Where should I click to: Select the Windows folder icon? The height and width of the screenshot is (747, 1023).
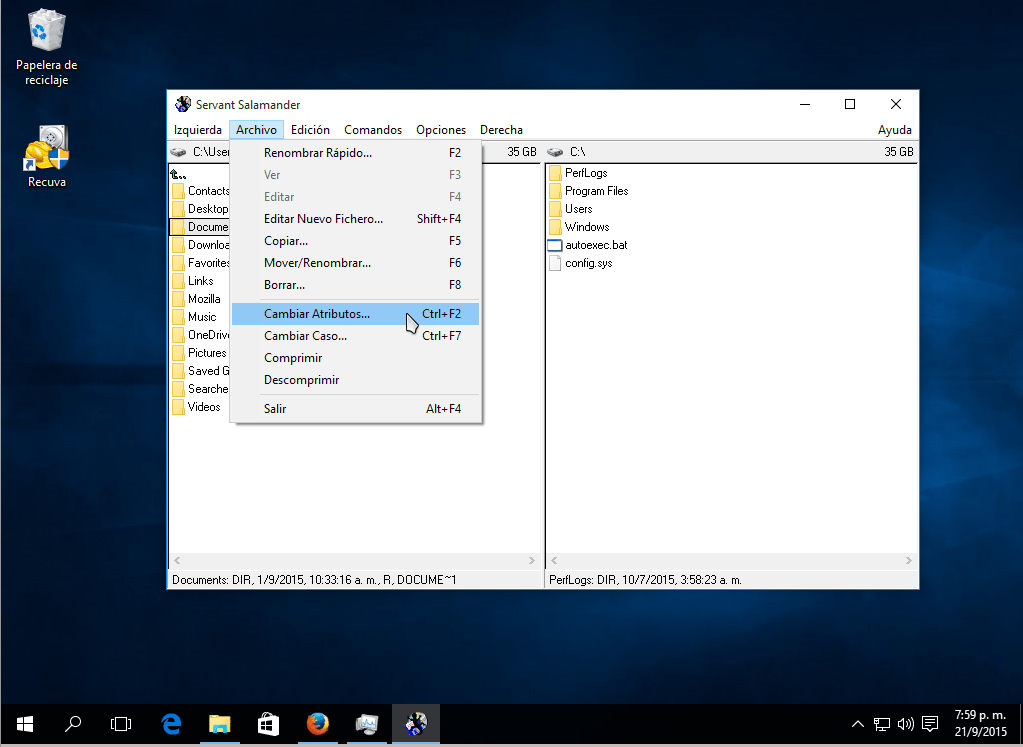[x=555, y=227]
